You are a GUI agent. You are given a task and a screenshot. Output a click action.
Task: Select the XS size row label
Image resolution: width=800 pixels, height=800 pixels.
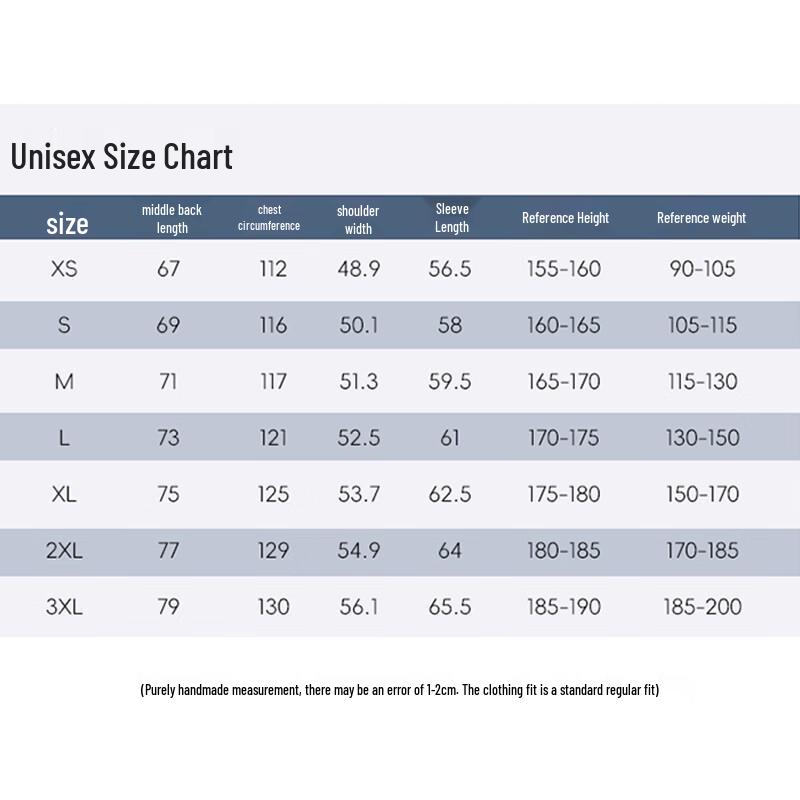[x=64, y=269]
